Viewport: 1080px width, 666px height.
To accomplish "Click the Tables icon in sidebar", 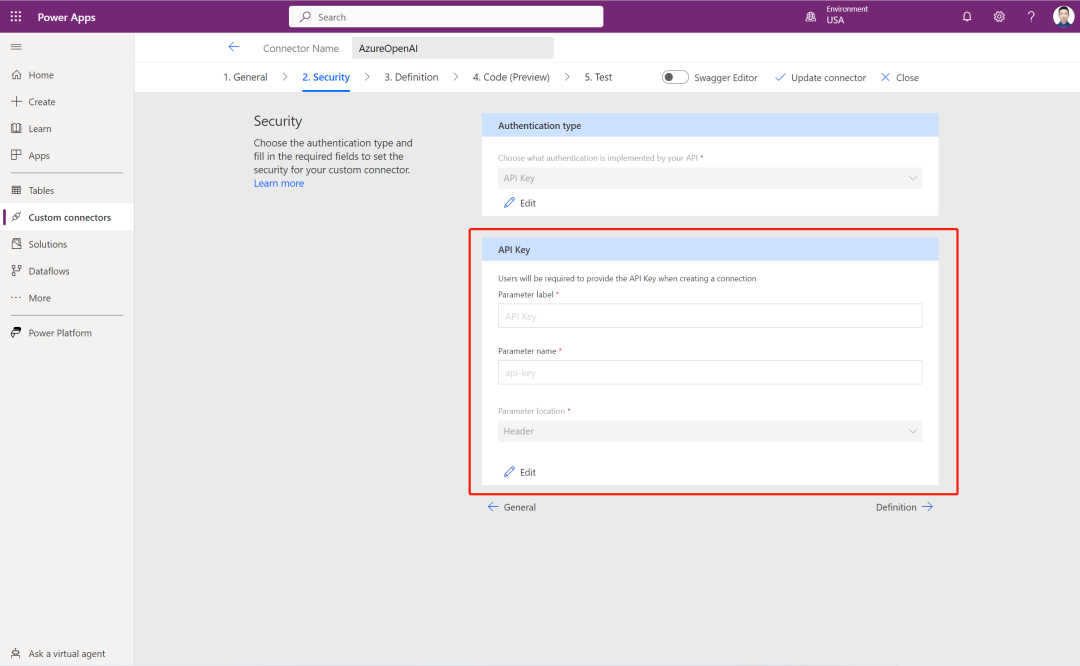I will pyautogui.click(x=17, y=190).
